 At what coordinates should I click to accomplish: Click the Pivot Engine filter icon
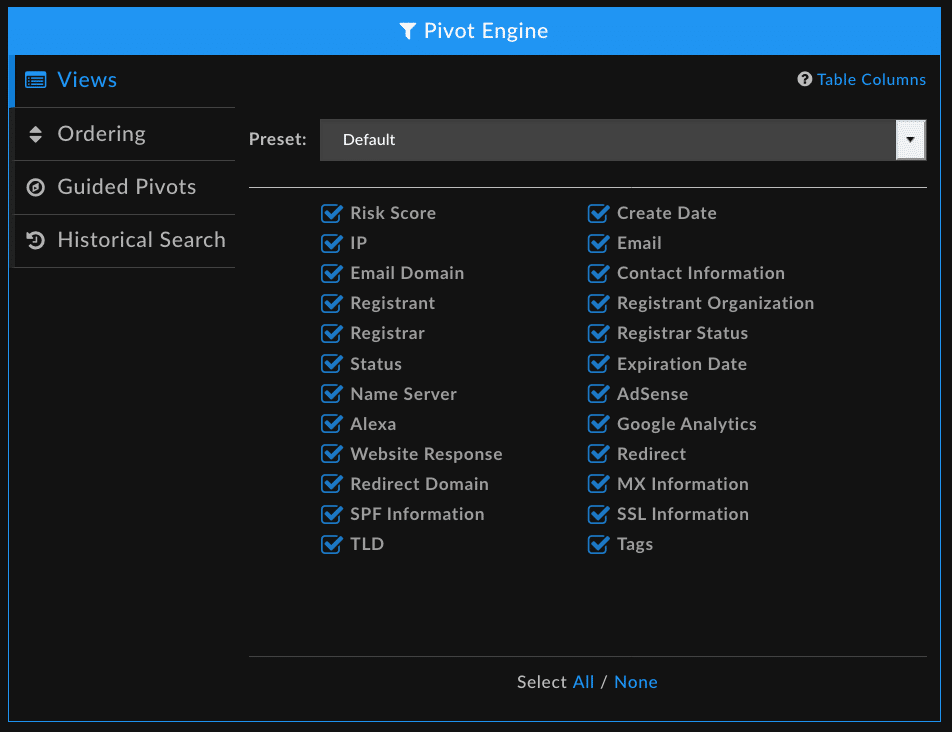(407, 31)
